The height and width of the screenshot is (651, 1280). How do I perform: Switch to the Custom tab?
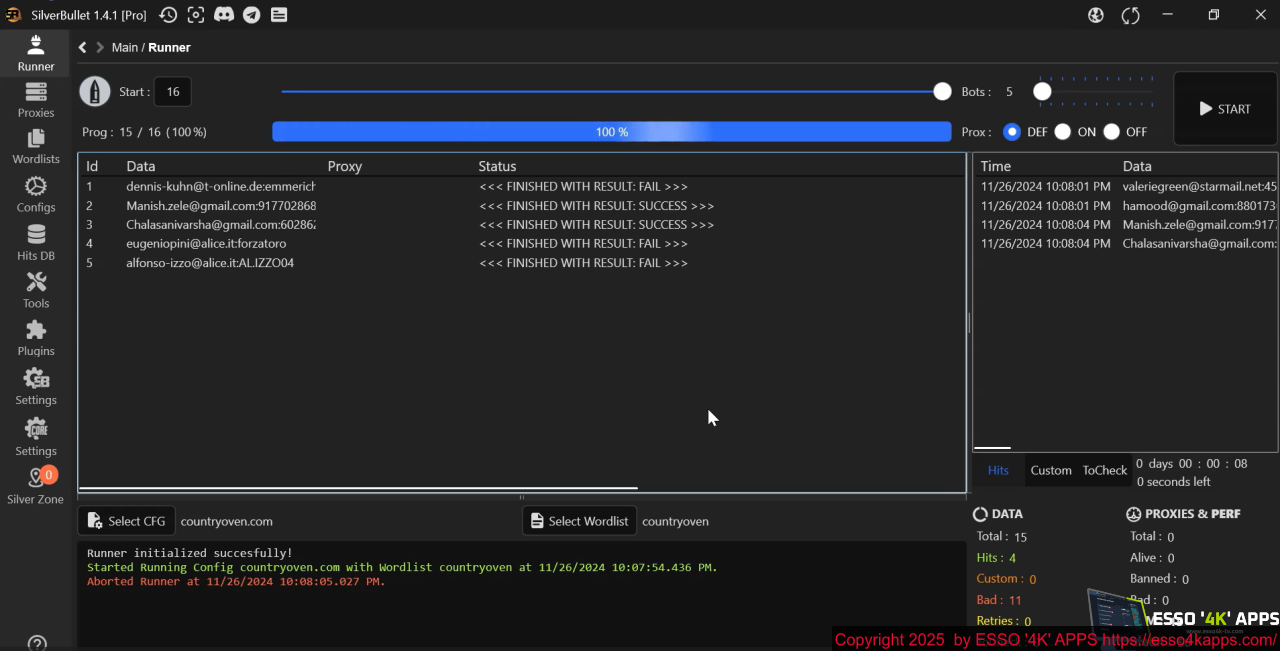pos(1051,470)
